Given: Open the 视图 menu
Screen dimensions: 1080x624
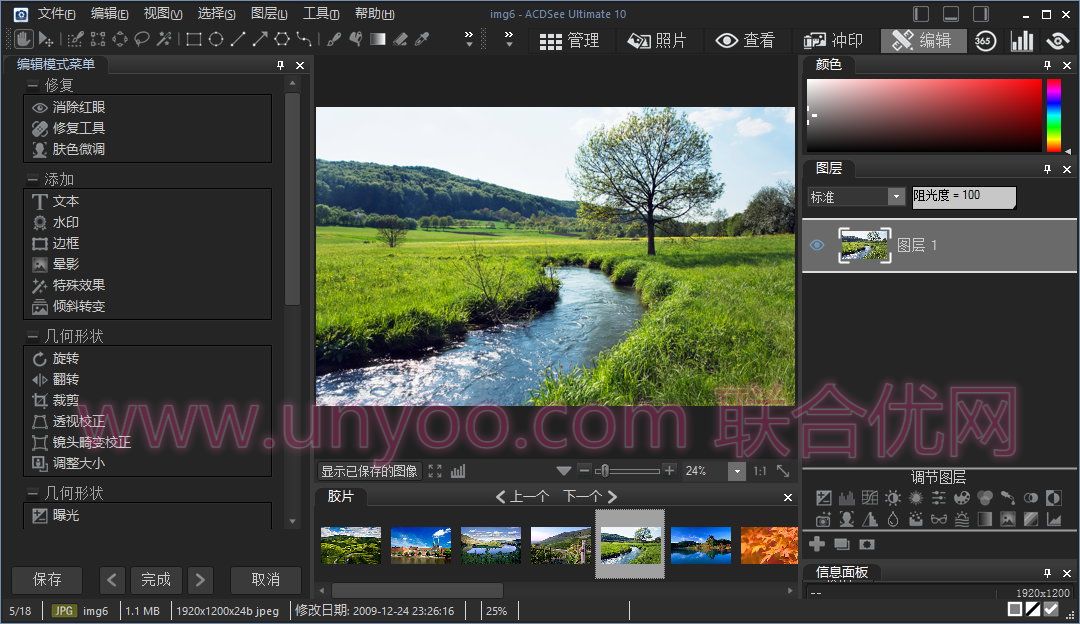Looking at the screenshot, I should point(163,13).
